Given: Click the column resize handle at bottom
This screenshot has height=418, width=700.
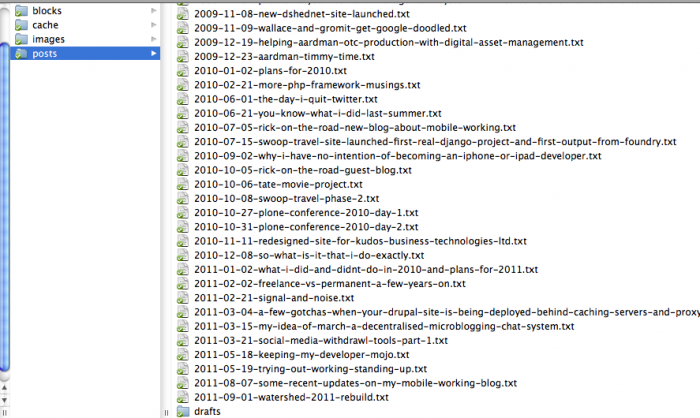Looking at the screenshot, I should (x=166, y=413).
